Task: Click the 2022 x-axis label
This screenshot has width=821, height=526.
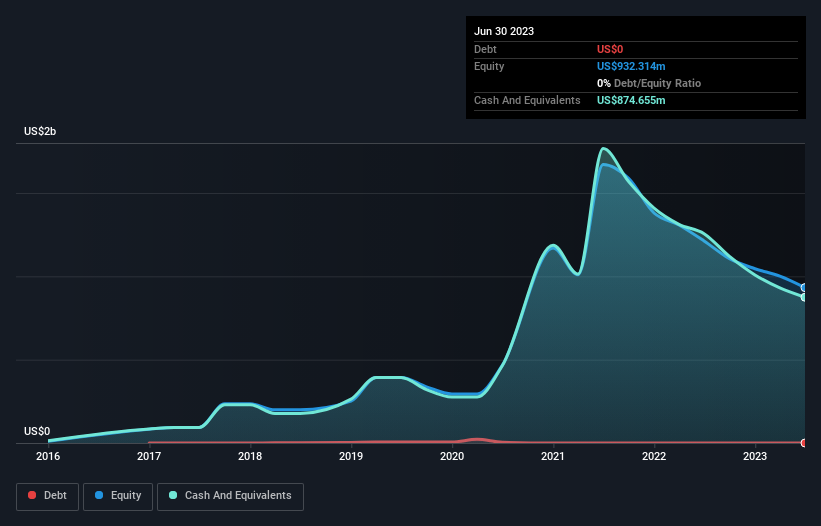Action: [x=654, y=456]
